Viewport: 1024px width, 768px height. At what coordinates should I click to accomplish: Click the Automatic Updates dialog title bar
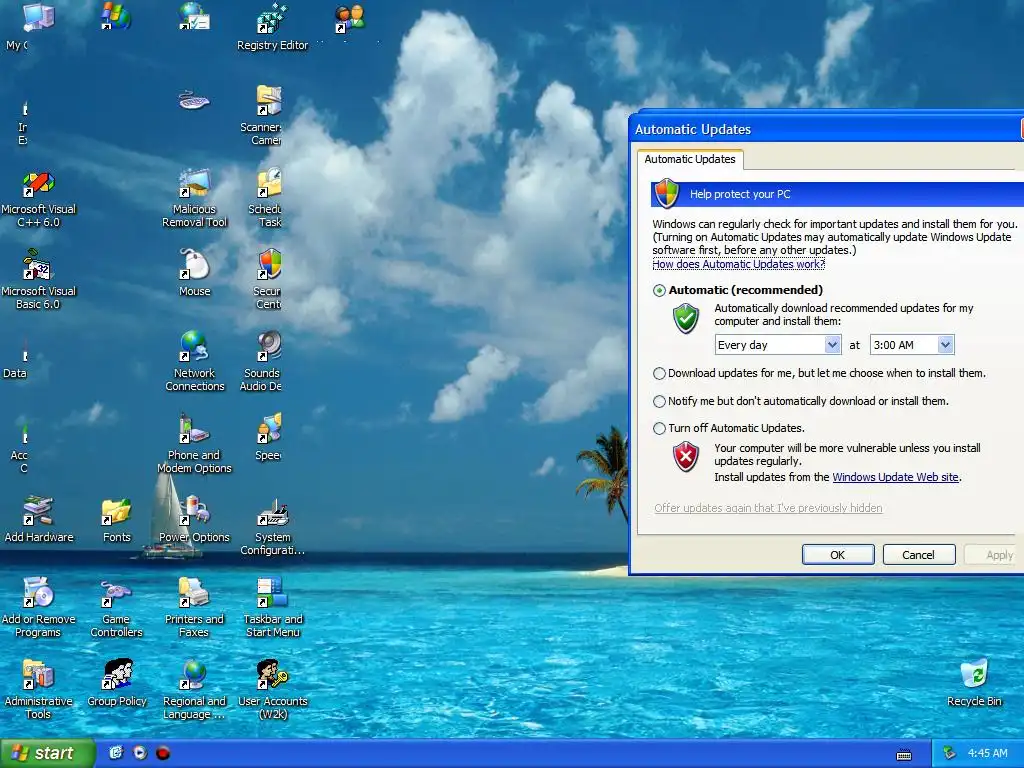825,129
